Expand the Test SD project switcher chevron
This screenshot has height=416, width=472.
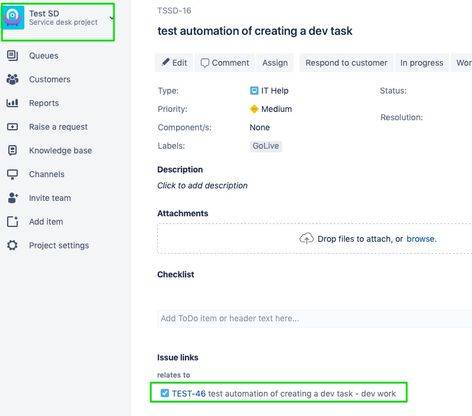coord(112,18)
